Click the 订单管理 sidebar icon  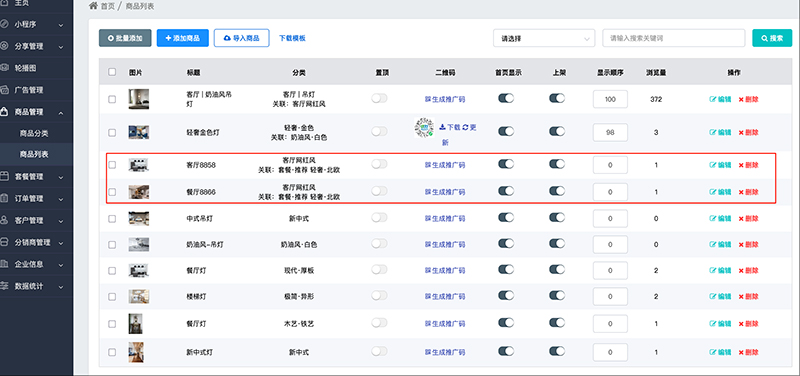[x=4, y=198]
